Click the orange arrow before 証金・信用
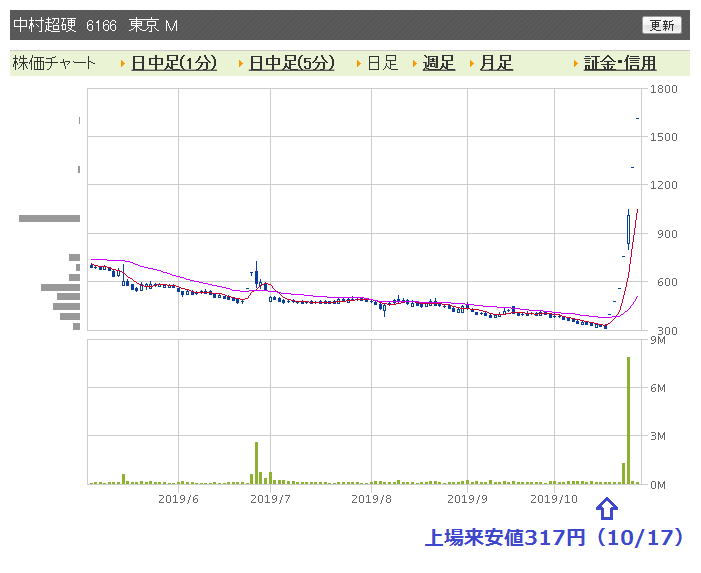 pyautogui.click(x=576, y=63)
